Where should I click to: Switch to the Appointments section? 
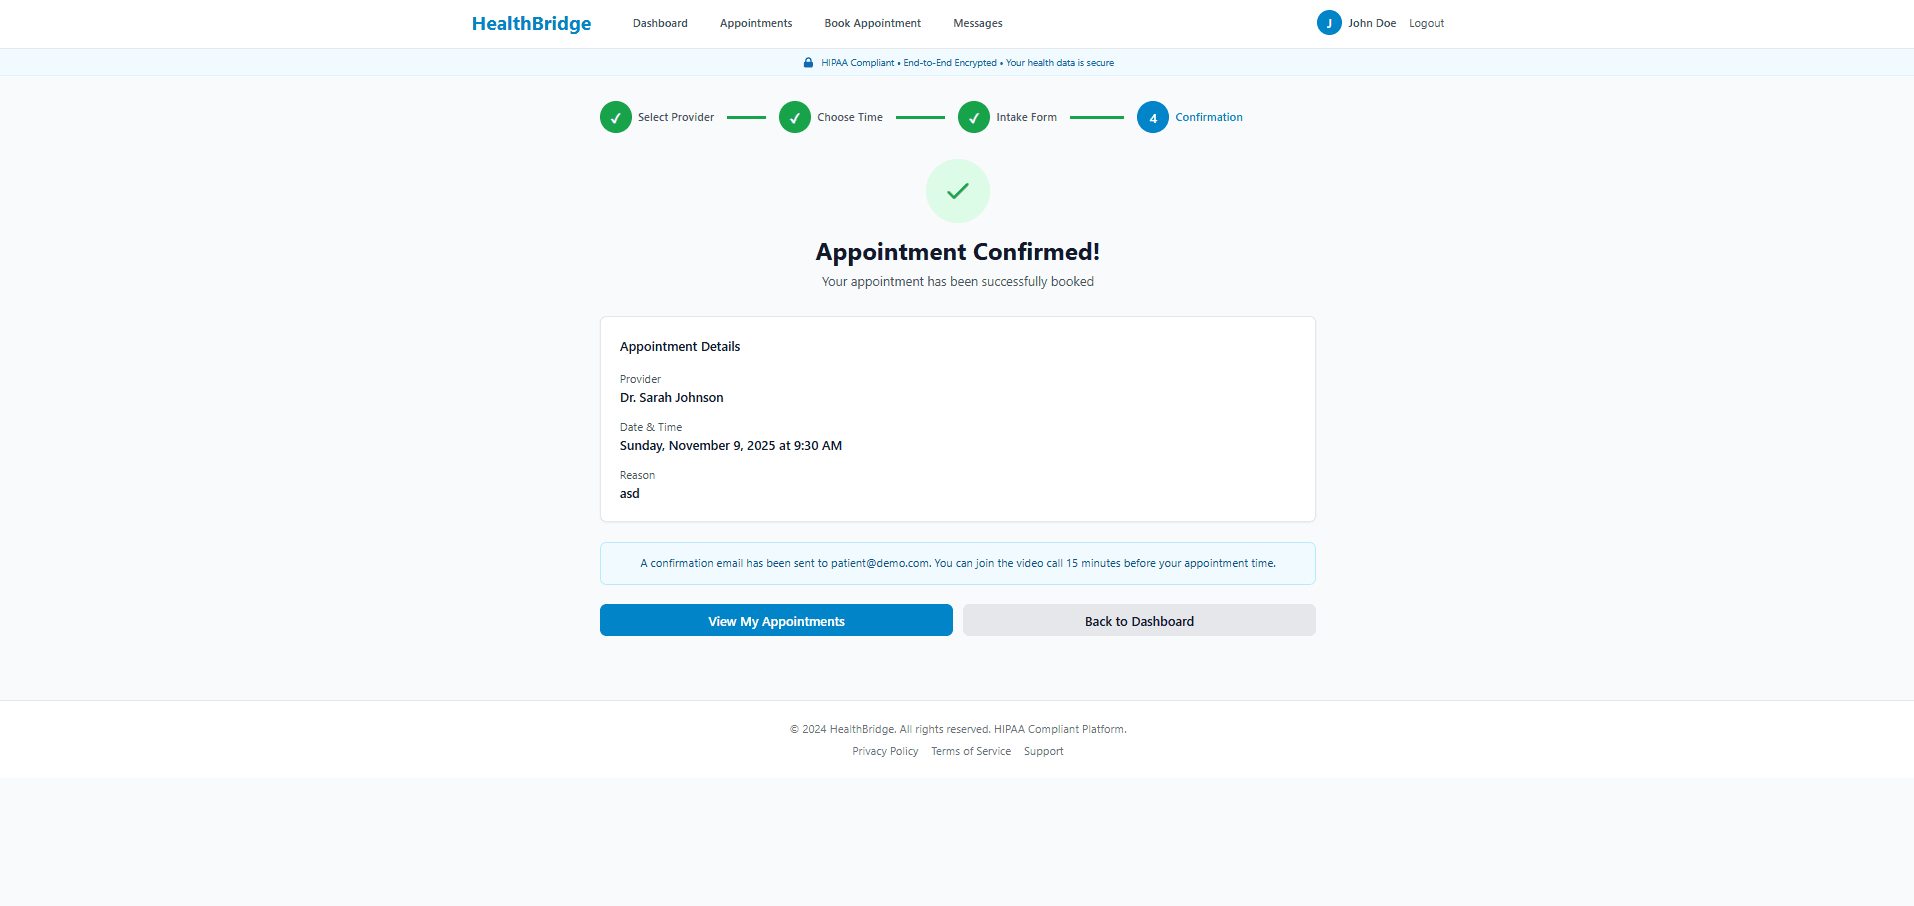click(x=755, y=23)
